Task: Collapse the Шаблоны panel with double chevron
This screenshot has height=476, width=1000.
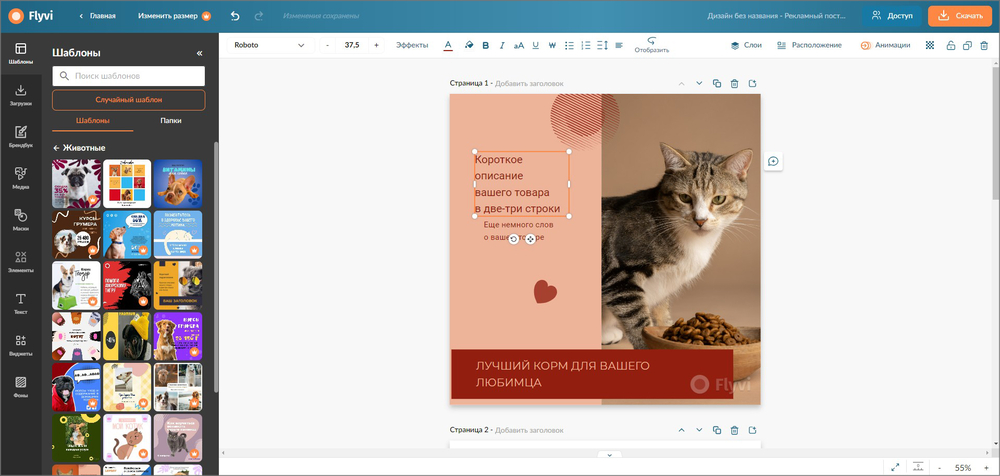Action: pyautogui.click(x=198, y=53)
